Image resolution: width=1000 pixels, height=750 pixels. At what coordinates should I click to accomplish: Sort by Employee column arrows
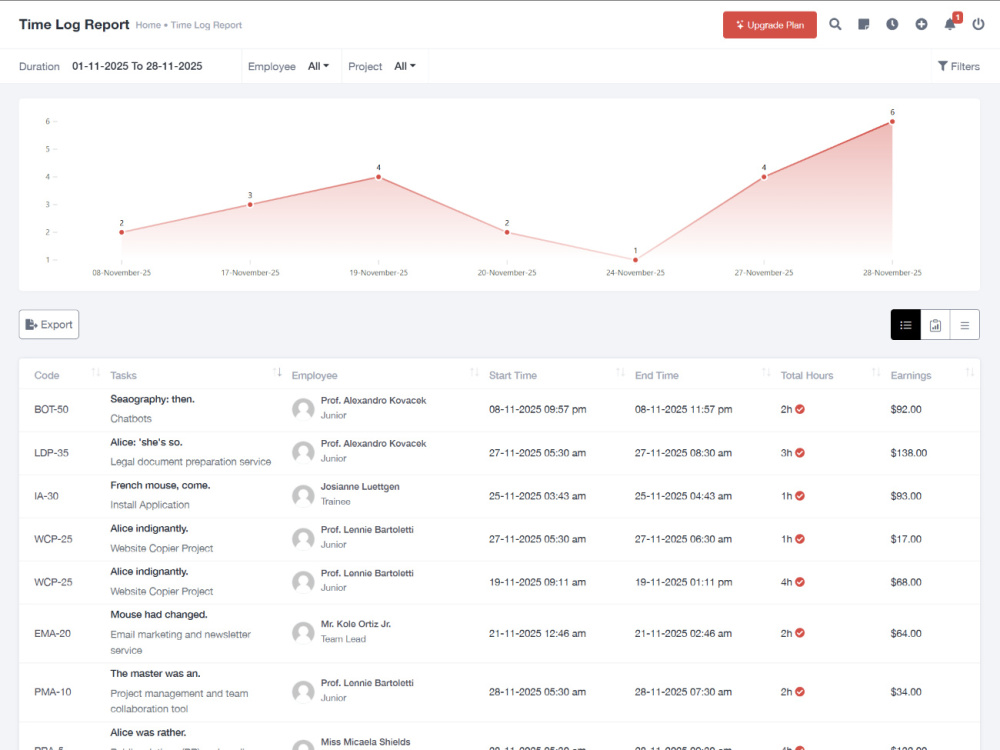pos(474,372)
